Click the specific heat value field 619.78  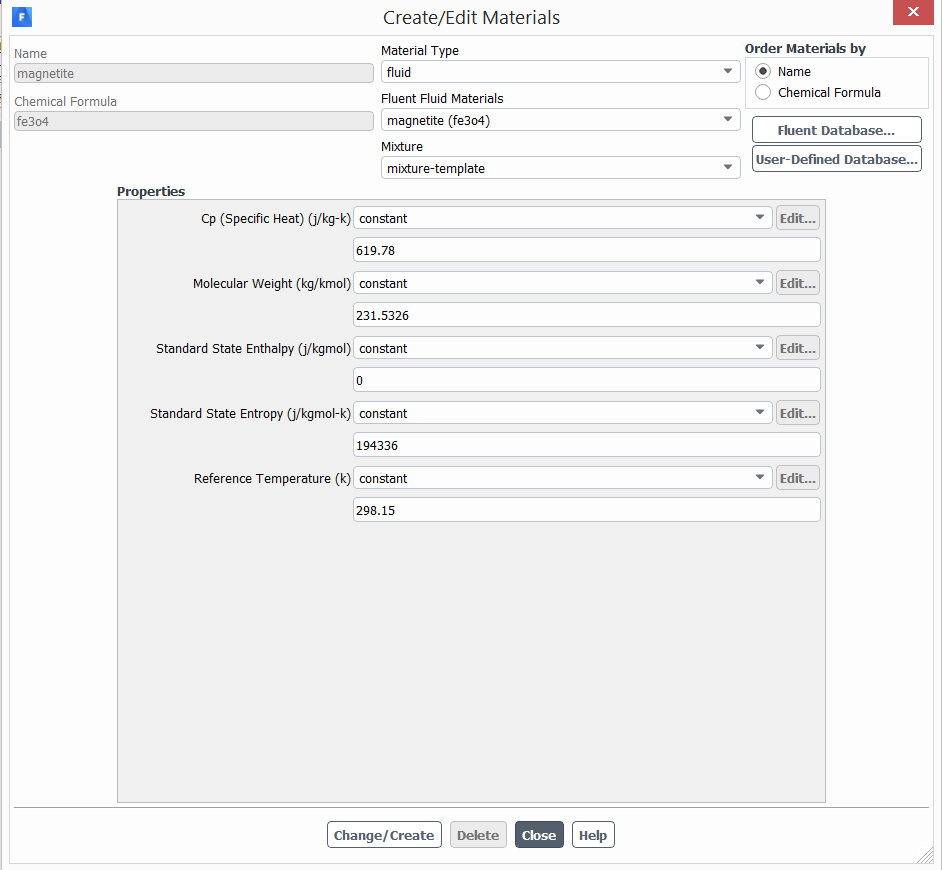pos(586,250)
